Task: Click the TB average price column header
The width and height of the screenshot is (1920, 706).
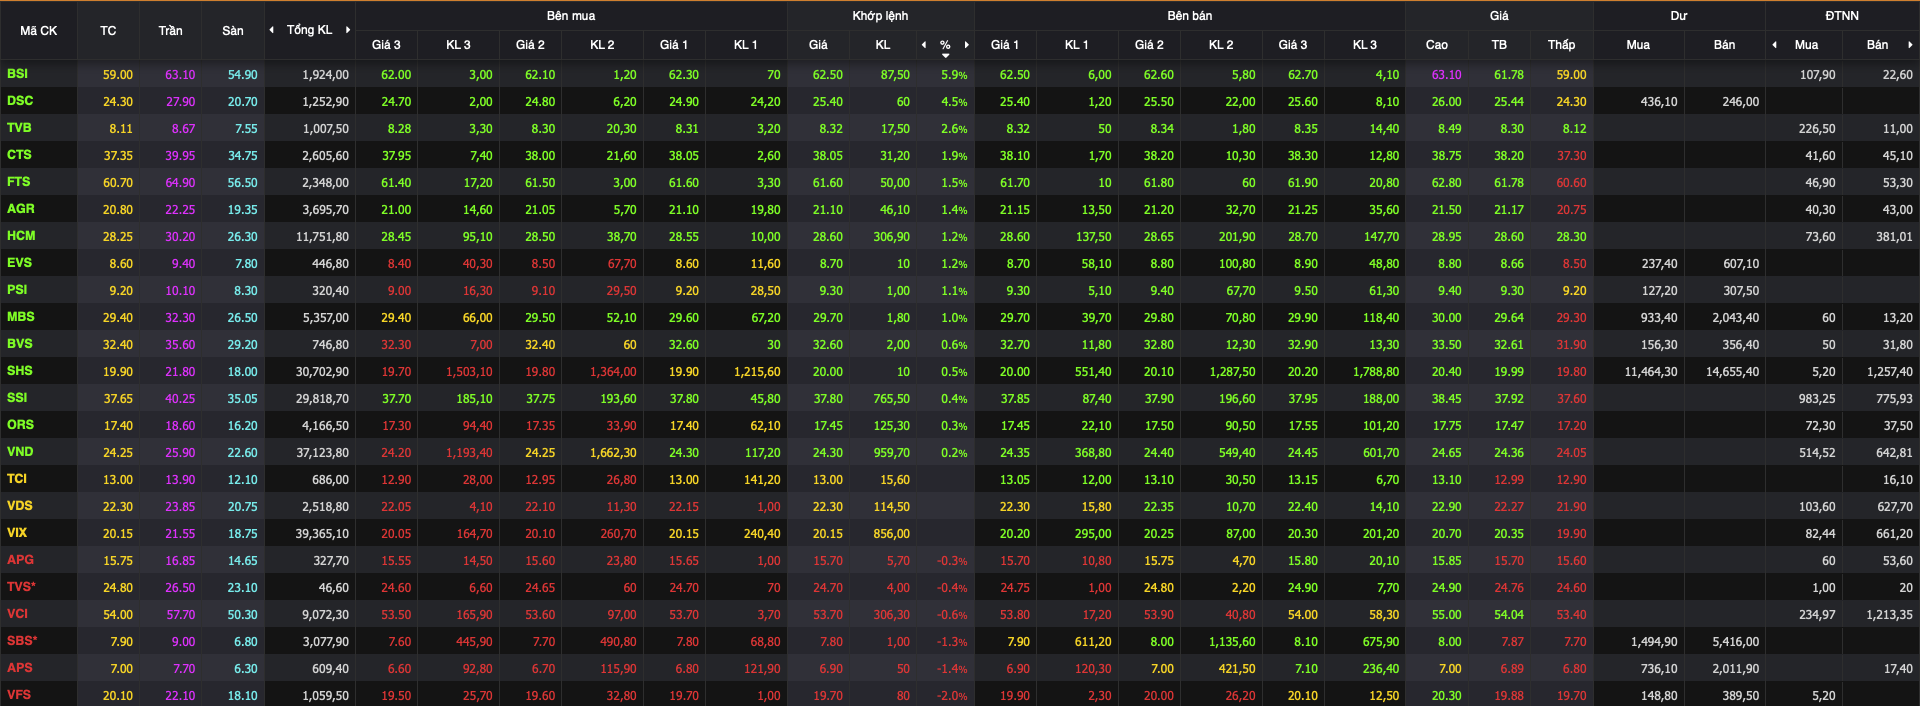Action: [1499, 45]
